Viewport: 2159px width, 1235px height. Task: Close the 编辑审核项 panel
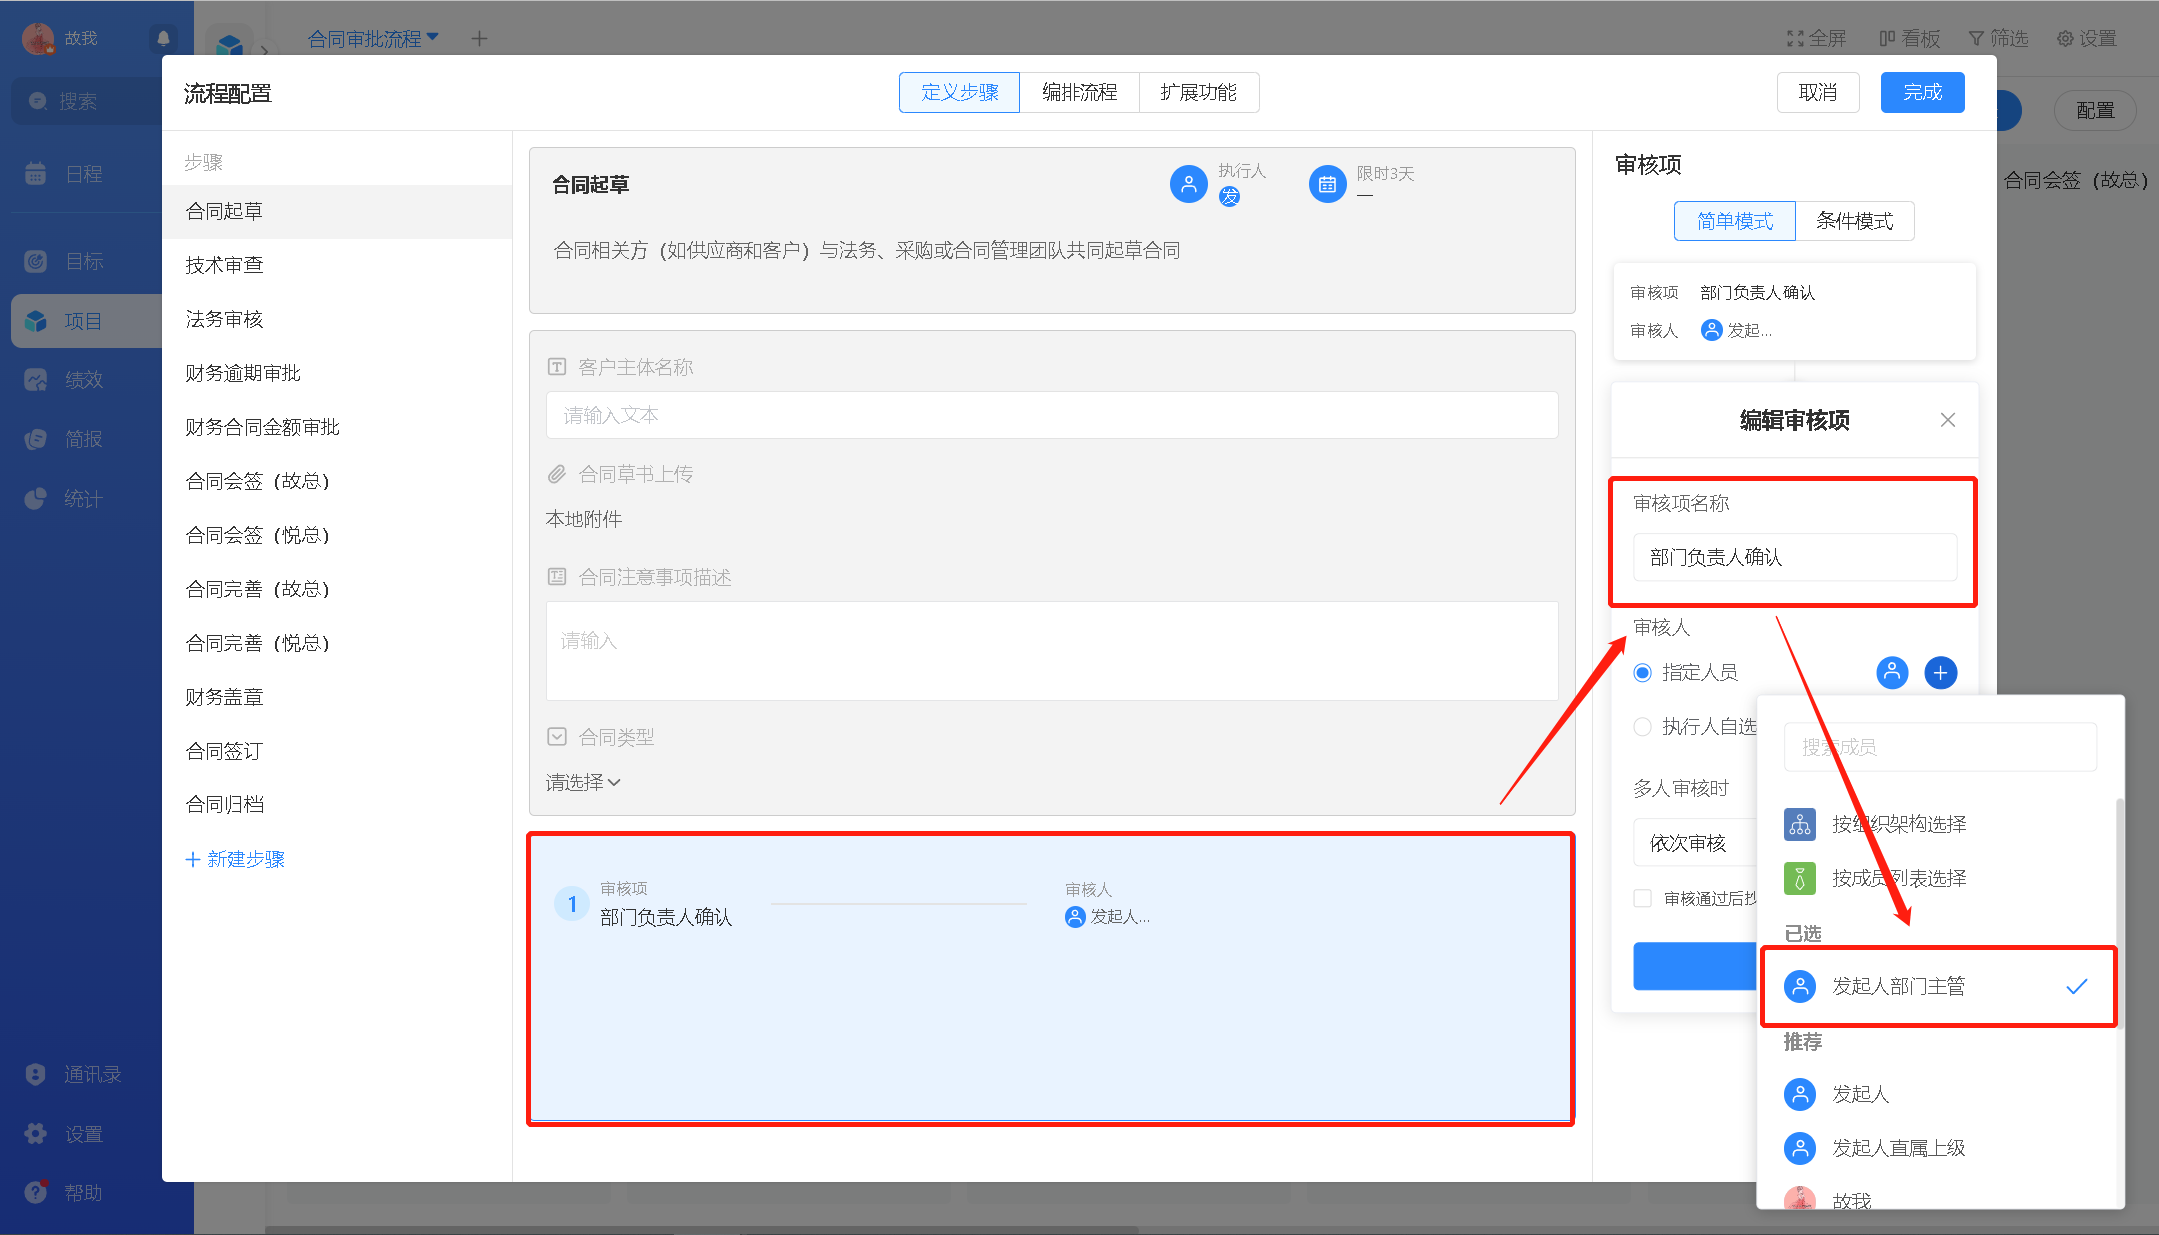pyautogui.click(x=1947, y=420)
